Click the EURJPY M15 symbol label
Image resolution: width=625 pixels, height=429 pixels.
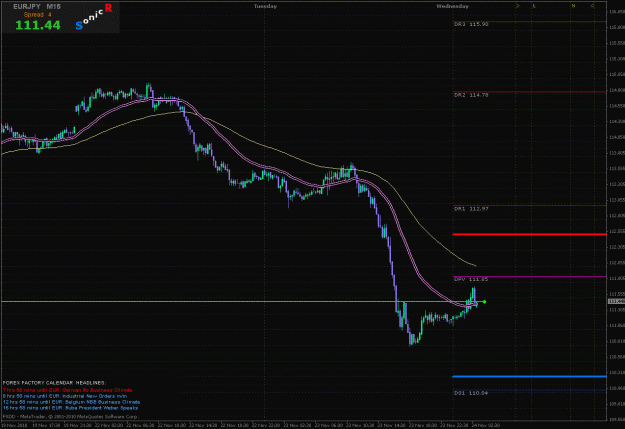37,7
